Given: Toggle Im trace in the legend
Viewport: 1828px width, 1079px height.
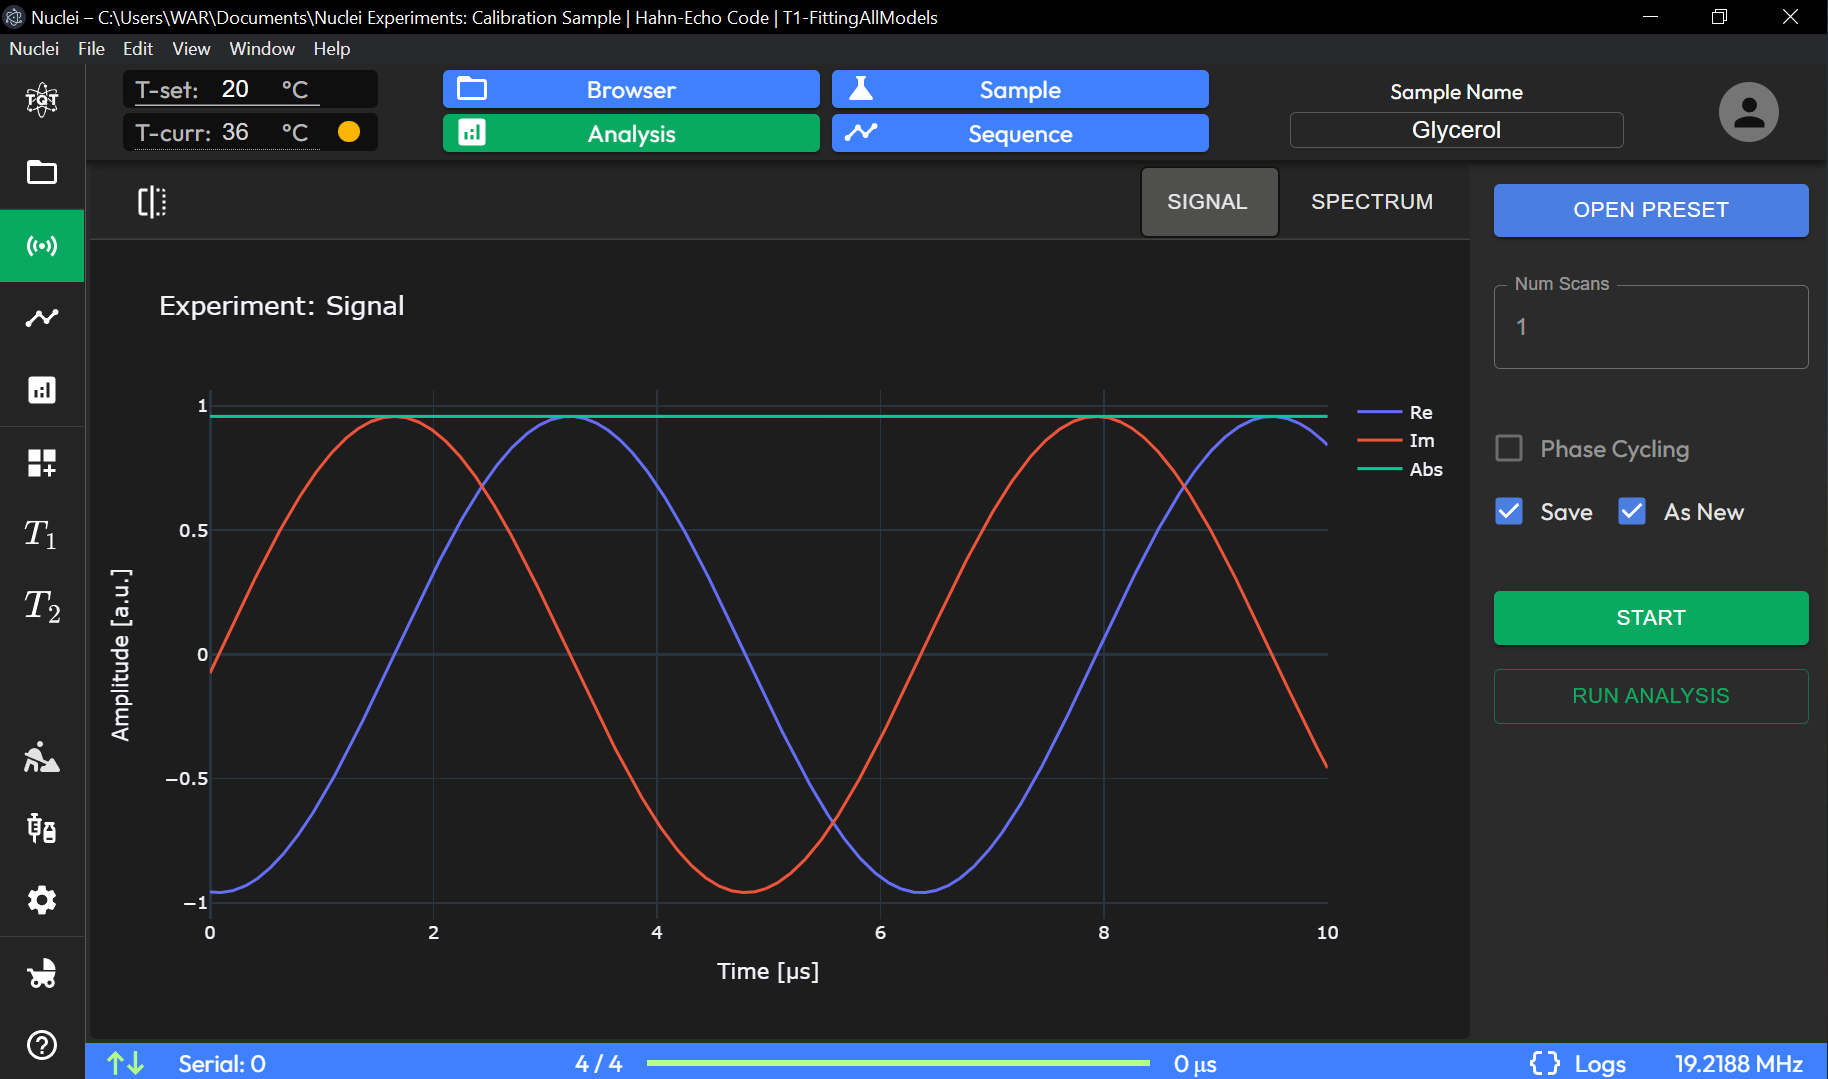Looking at the screenshot, I should (x=1397, y=440).
